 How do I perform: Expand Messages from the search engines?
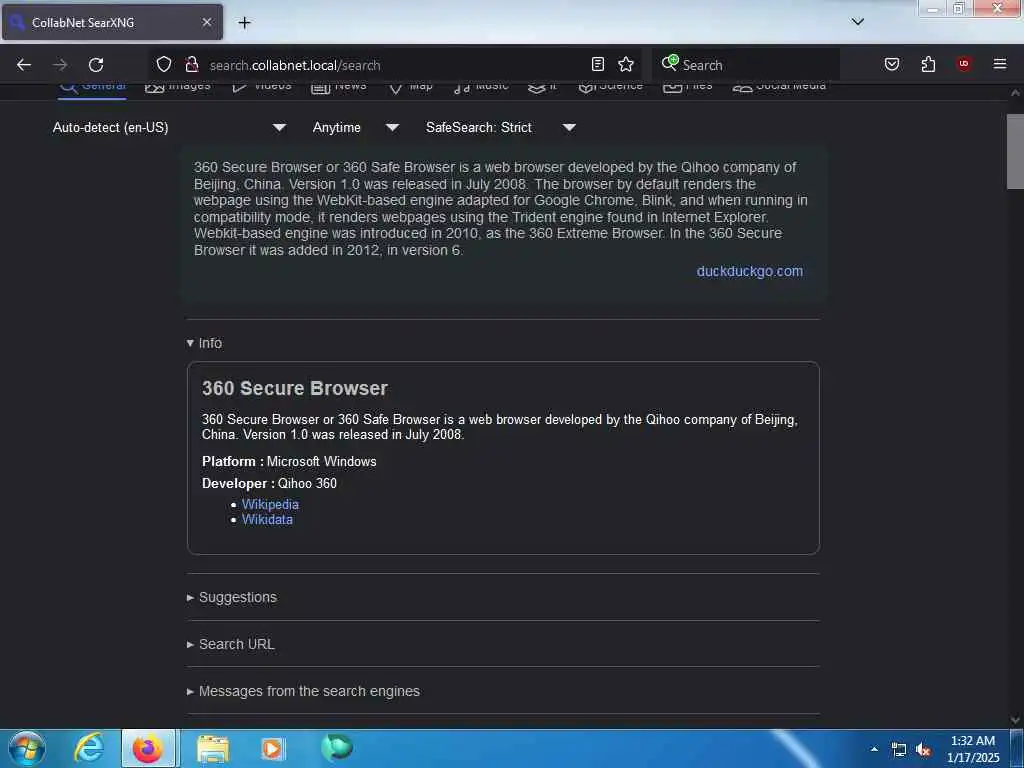point(303,691)
